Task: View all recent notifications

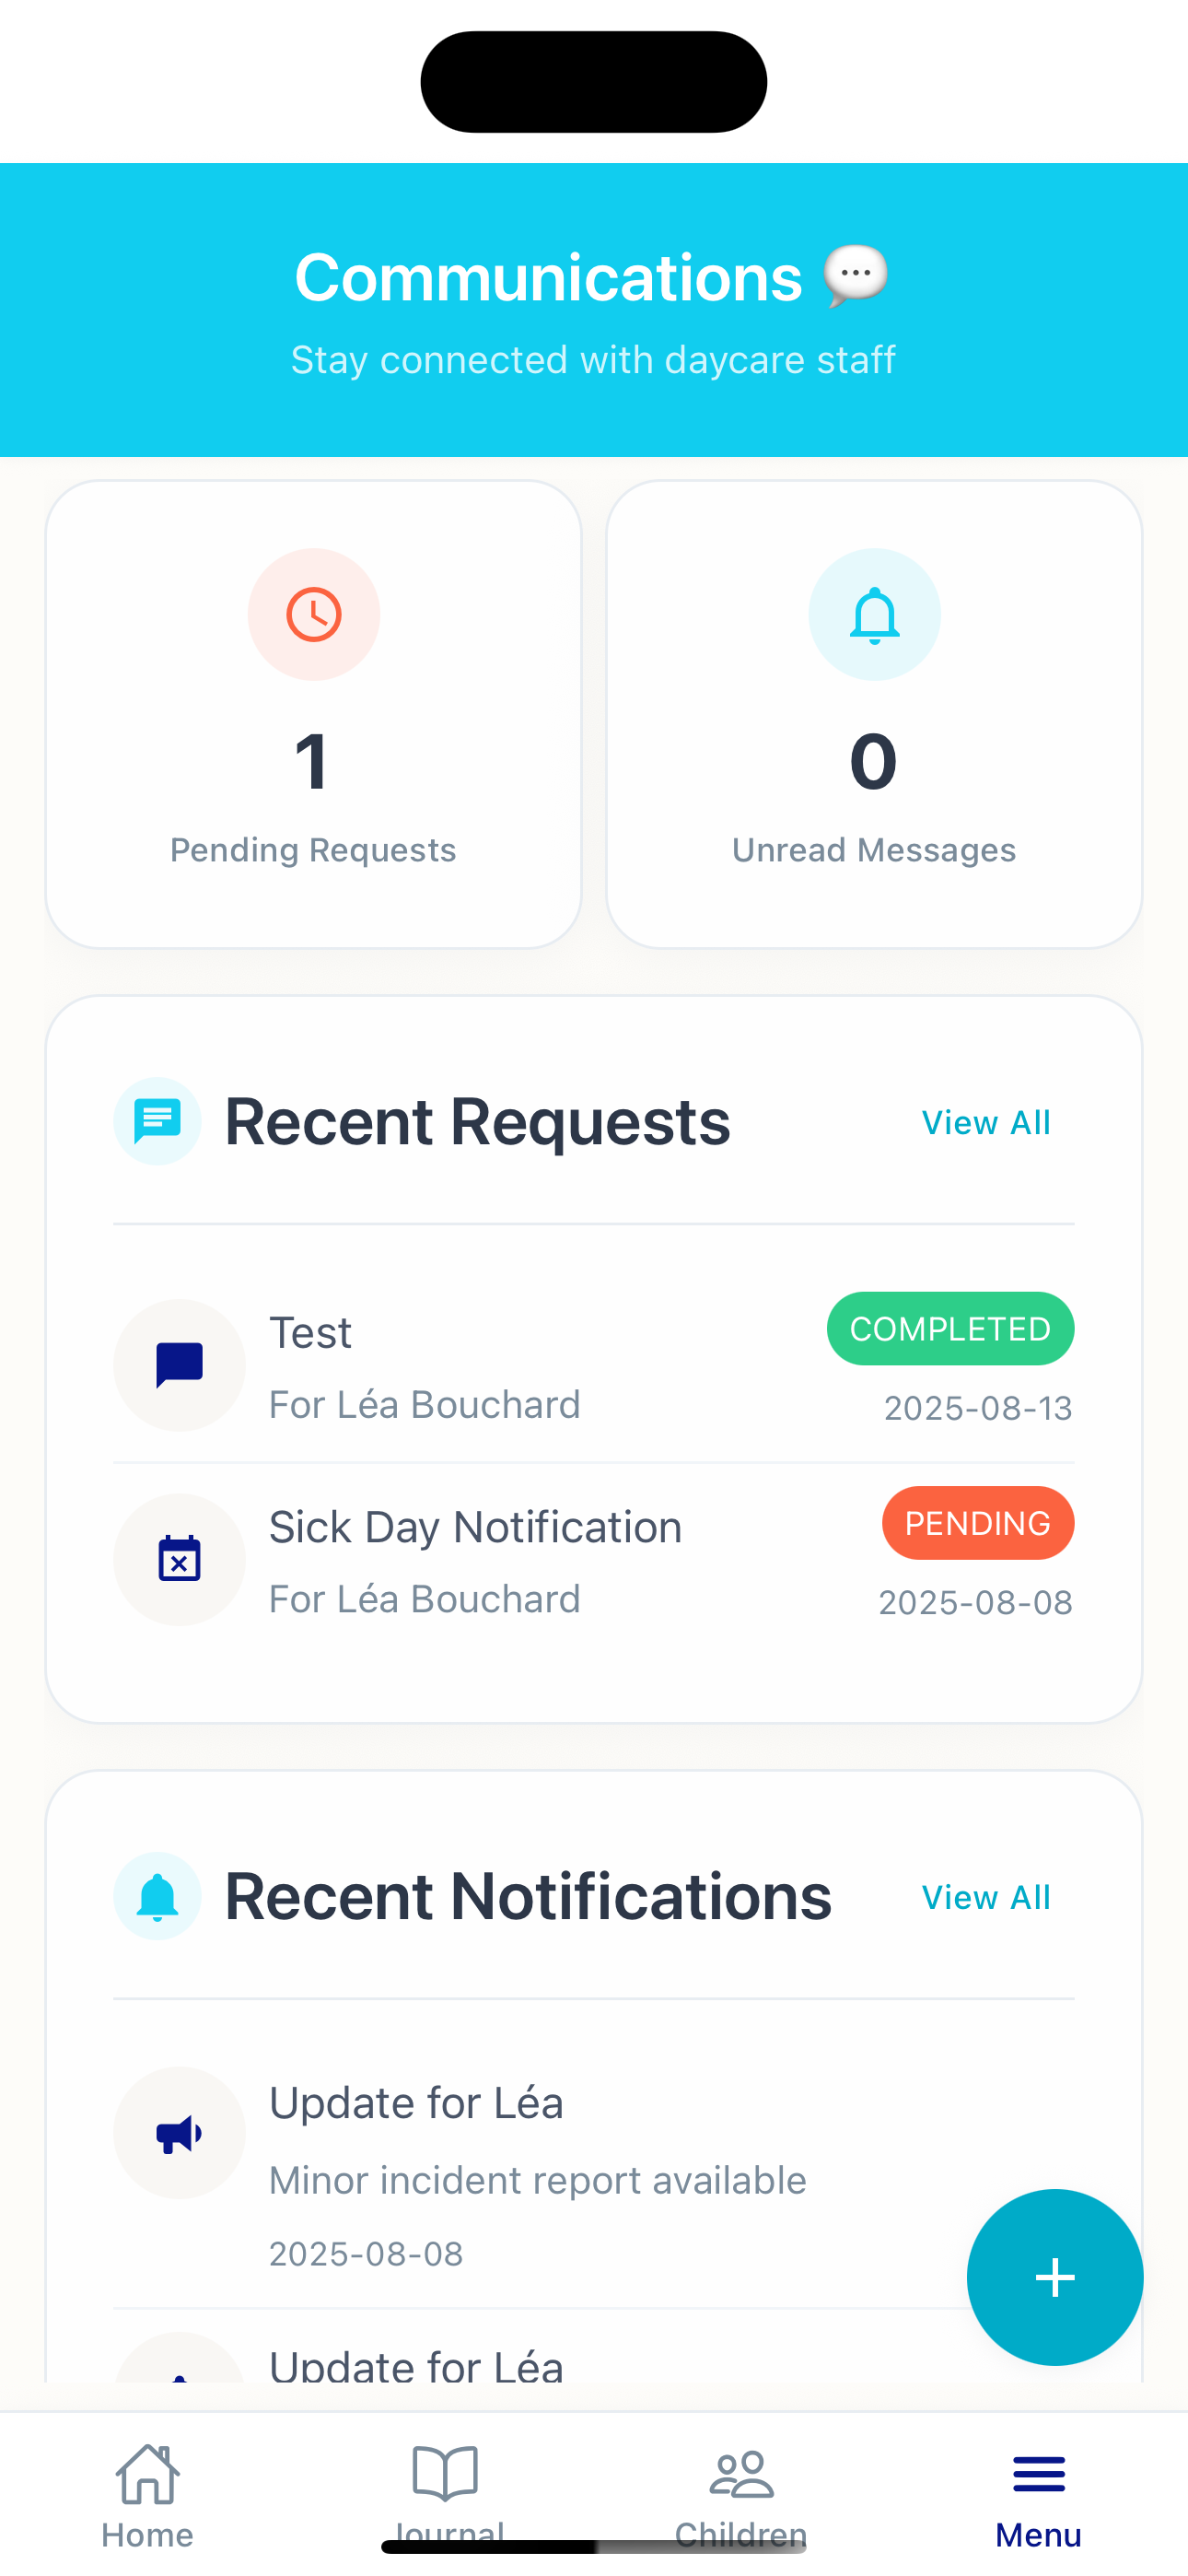Action: point(985,1897)
